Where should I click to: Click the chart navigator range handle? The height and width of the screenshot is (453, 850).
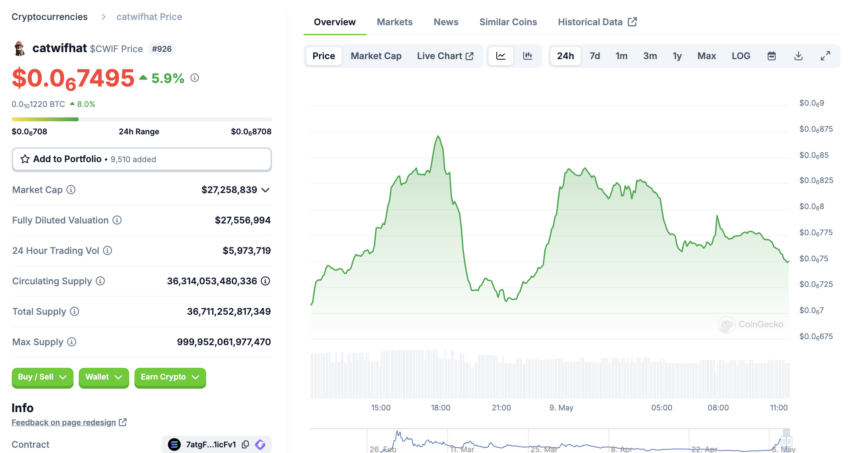point(787,440)
